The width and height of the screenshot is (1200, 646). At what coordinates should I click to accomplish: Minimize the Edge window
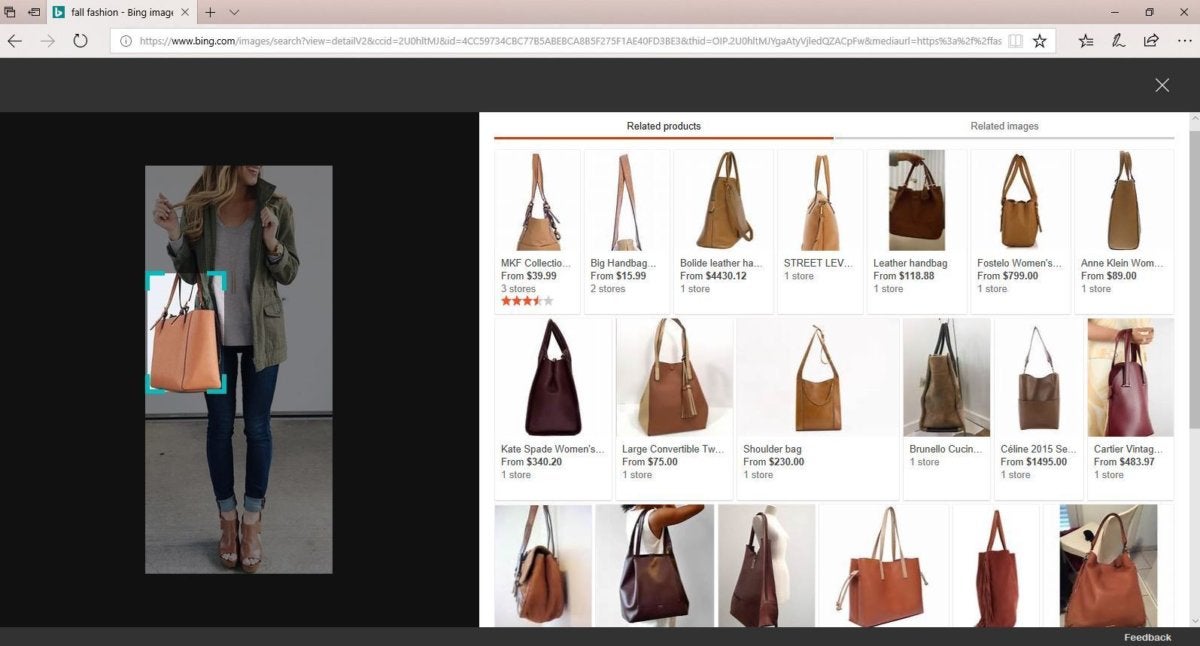coord(1113,12)
